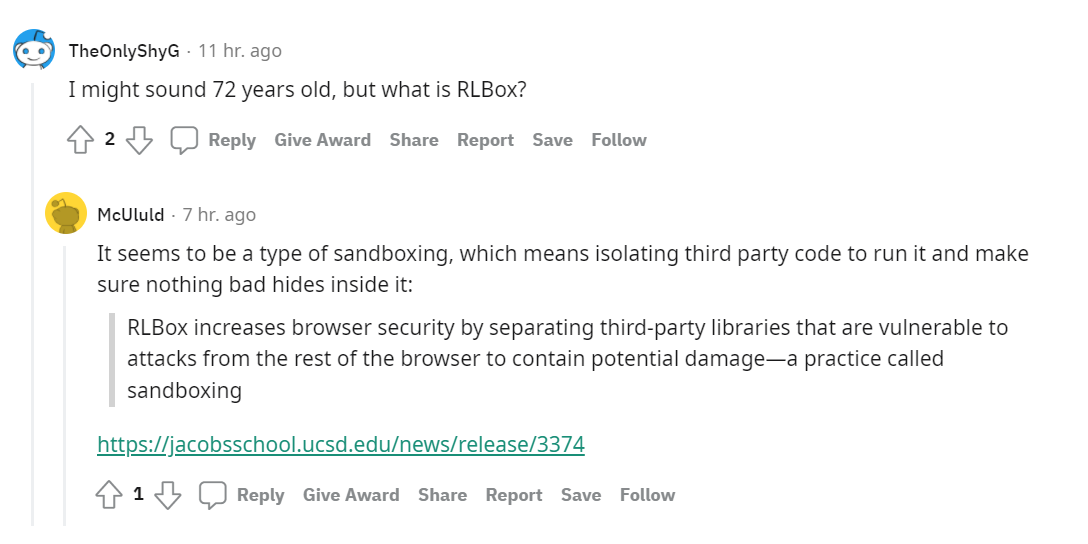
Task: Open the jacobsschool.ucsd.edu news release link
Action: coord(341,444)
